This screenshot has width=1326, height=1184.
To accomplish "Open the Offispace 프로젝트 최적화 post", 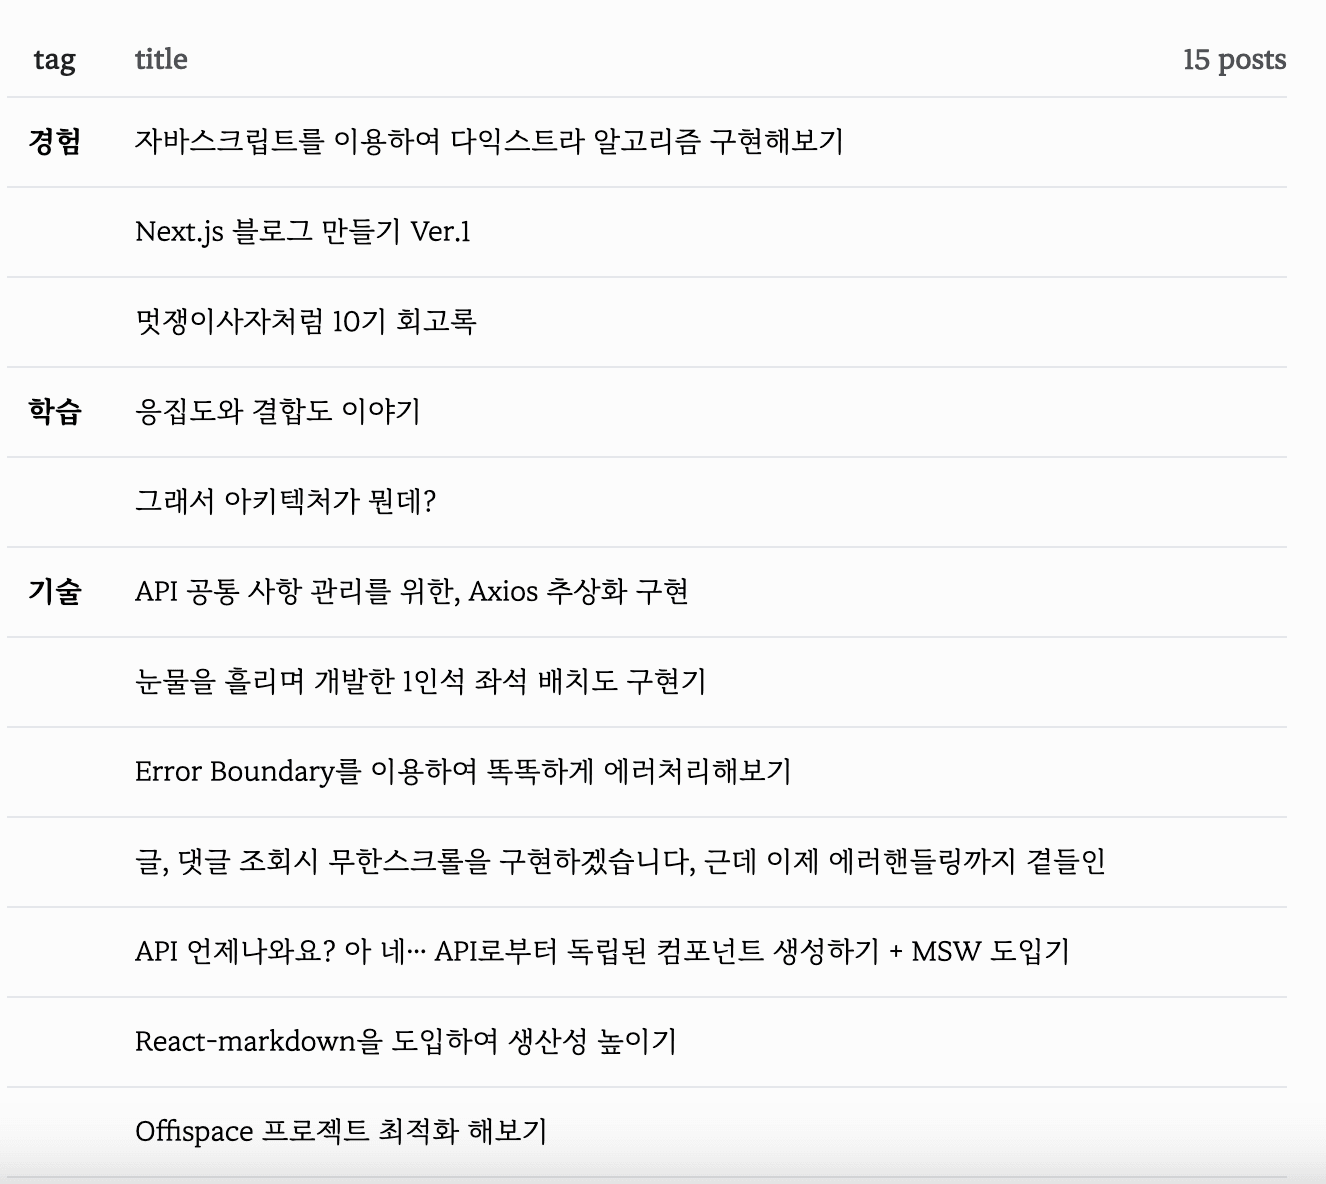I will [x=340, y=1132].
